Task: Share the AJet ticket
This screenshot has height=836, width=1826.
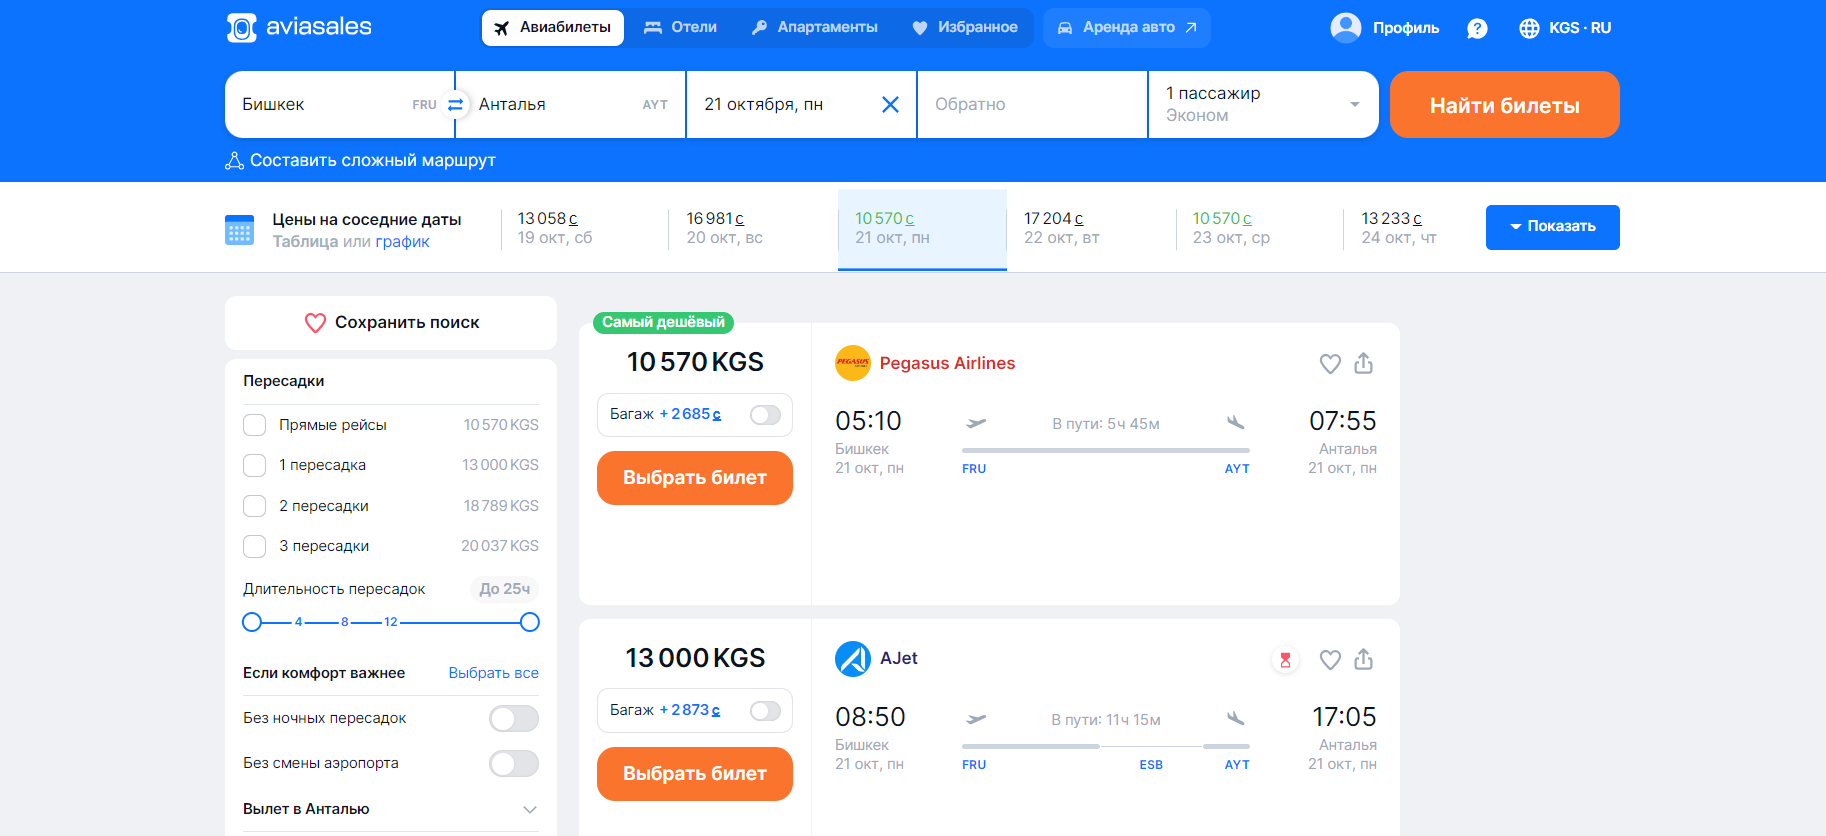Action: 1363,659
